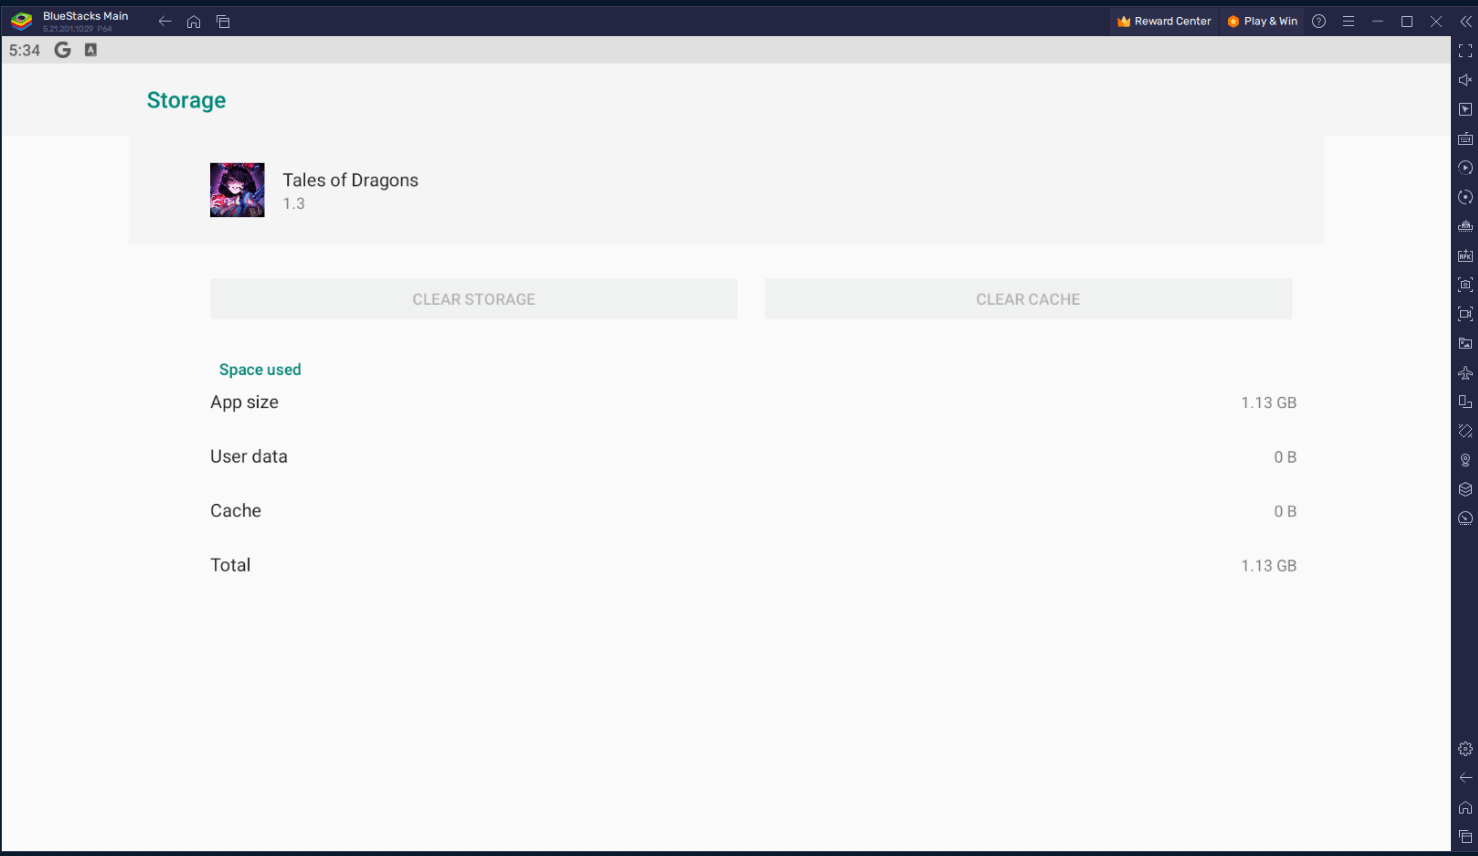1478x856 pixels.
Task: Click the sidebar bottom home icon
Action: point(1465,808)
